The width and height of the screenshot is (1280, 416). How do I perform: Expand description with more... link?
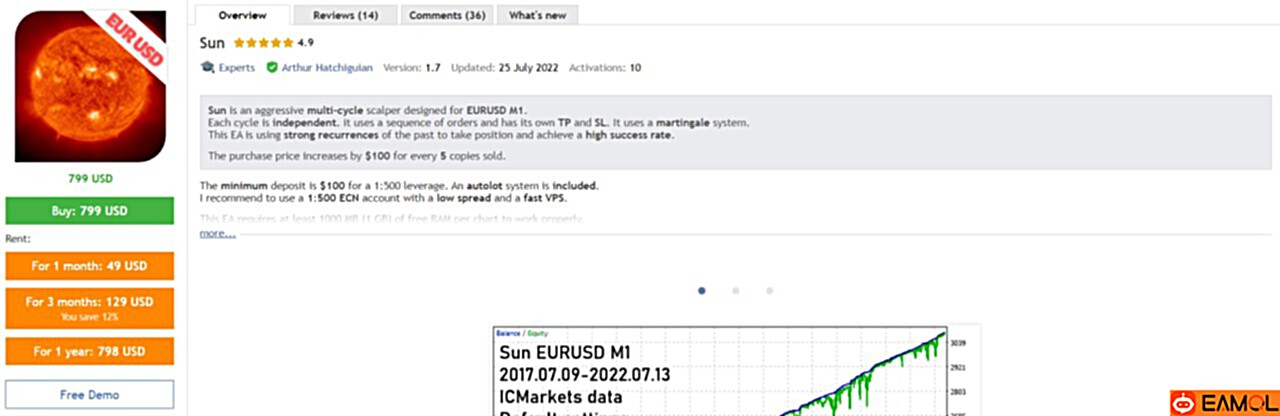pyautogui.click(x=217, y=233)
